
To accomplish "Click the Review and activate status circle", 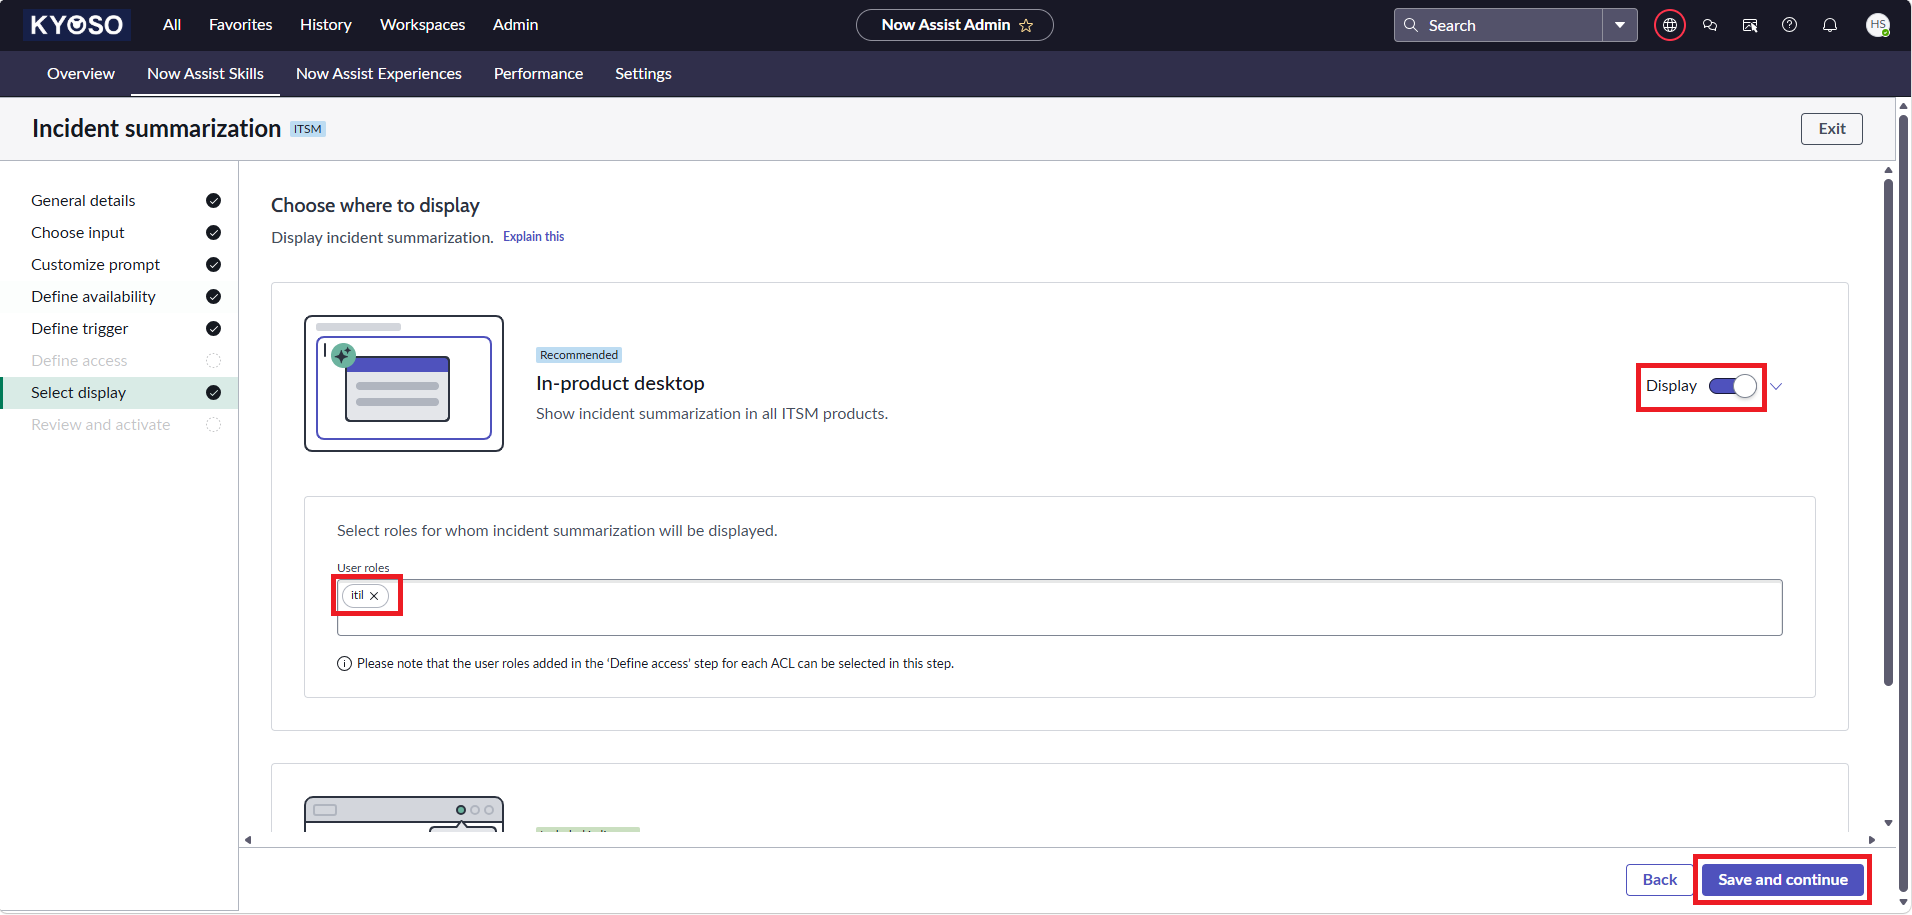I will [x=213, y=425].
